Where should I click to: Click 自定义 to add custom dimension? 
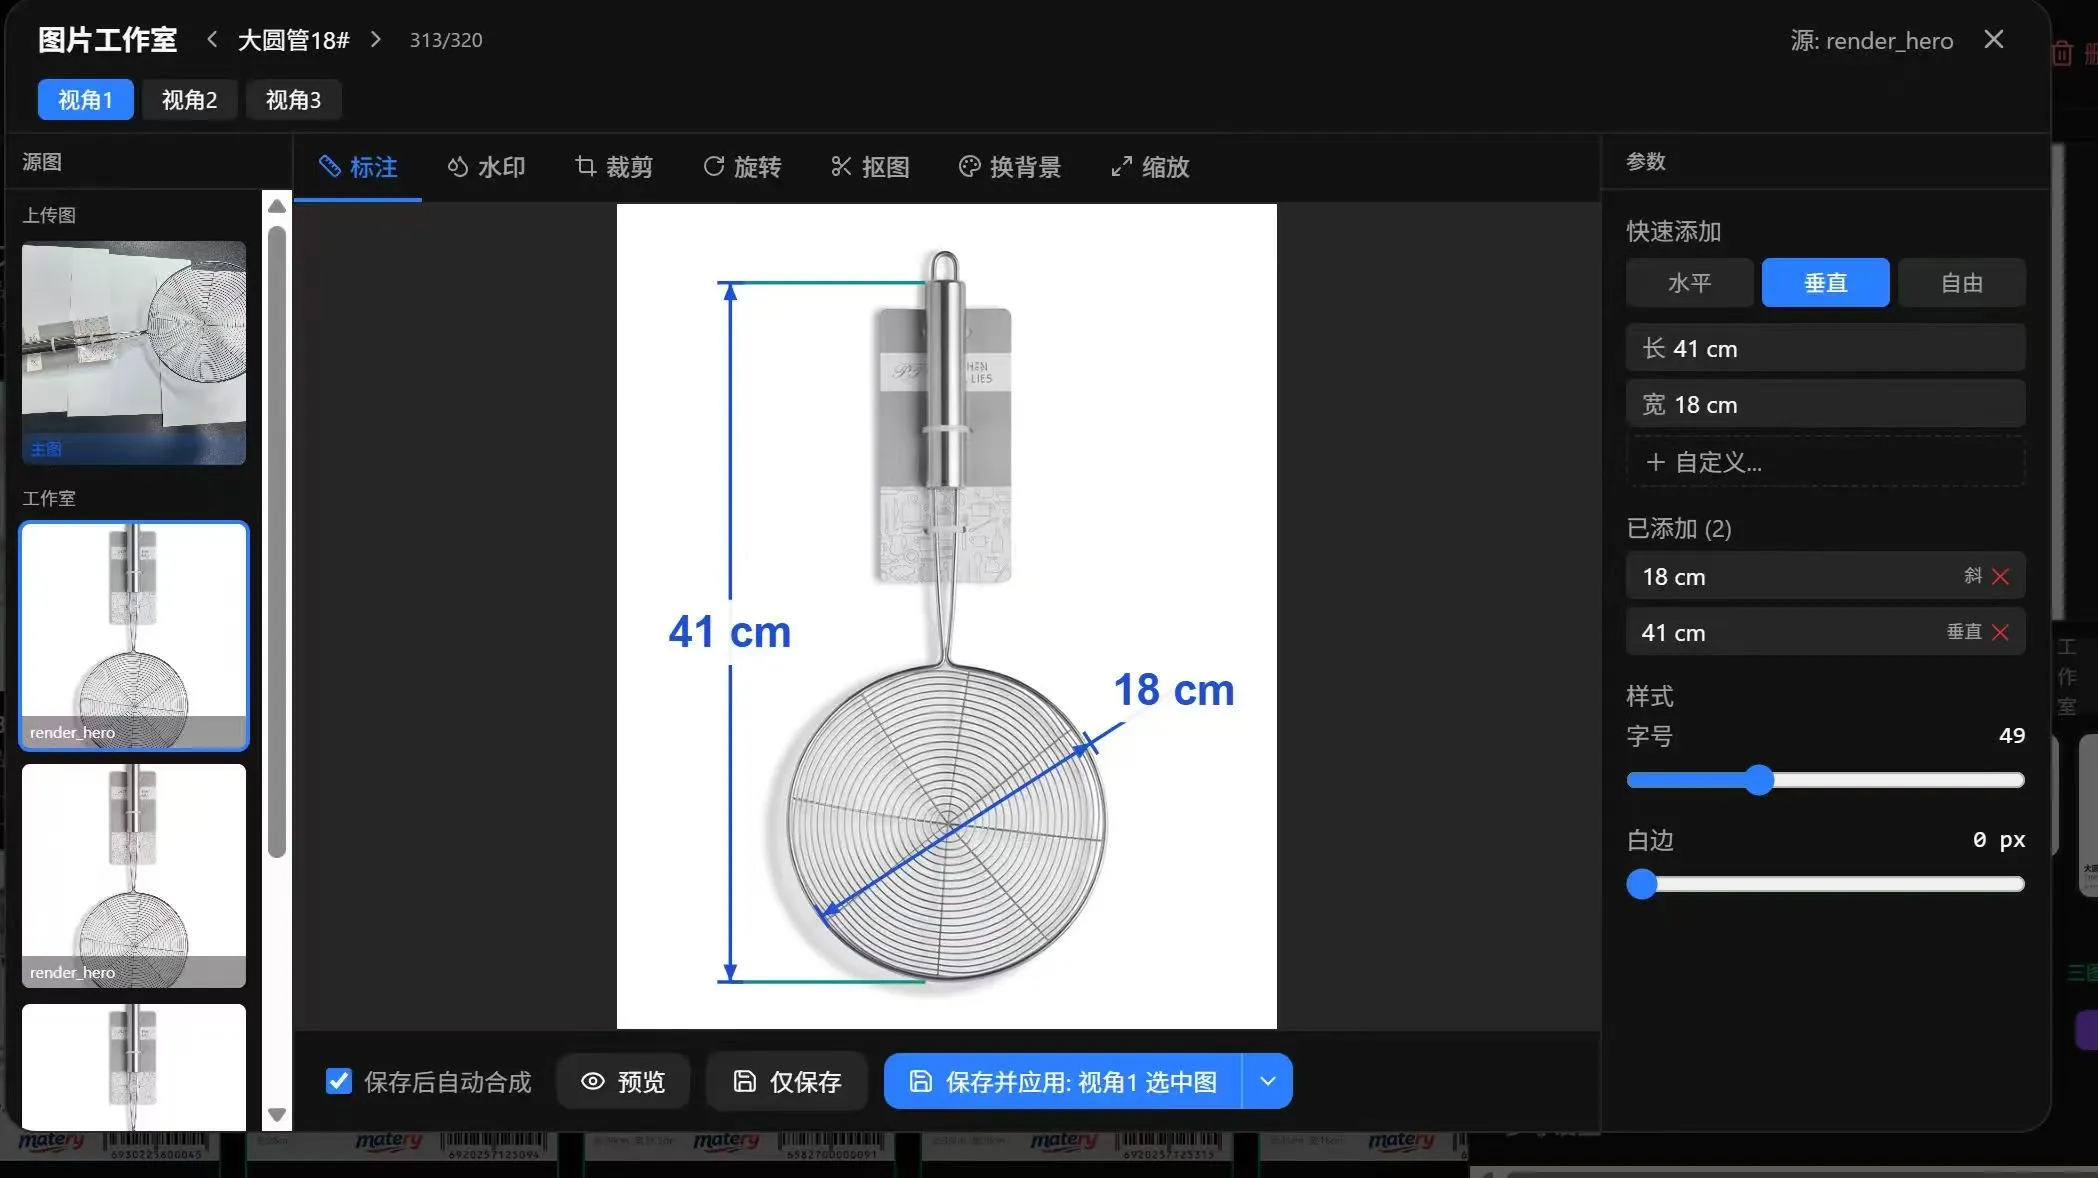pos(1826,462)
